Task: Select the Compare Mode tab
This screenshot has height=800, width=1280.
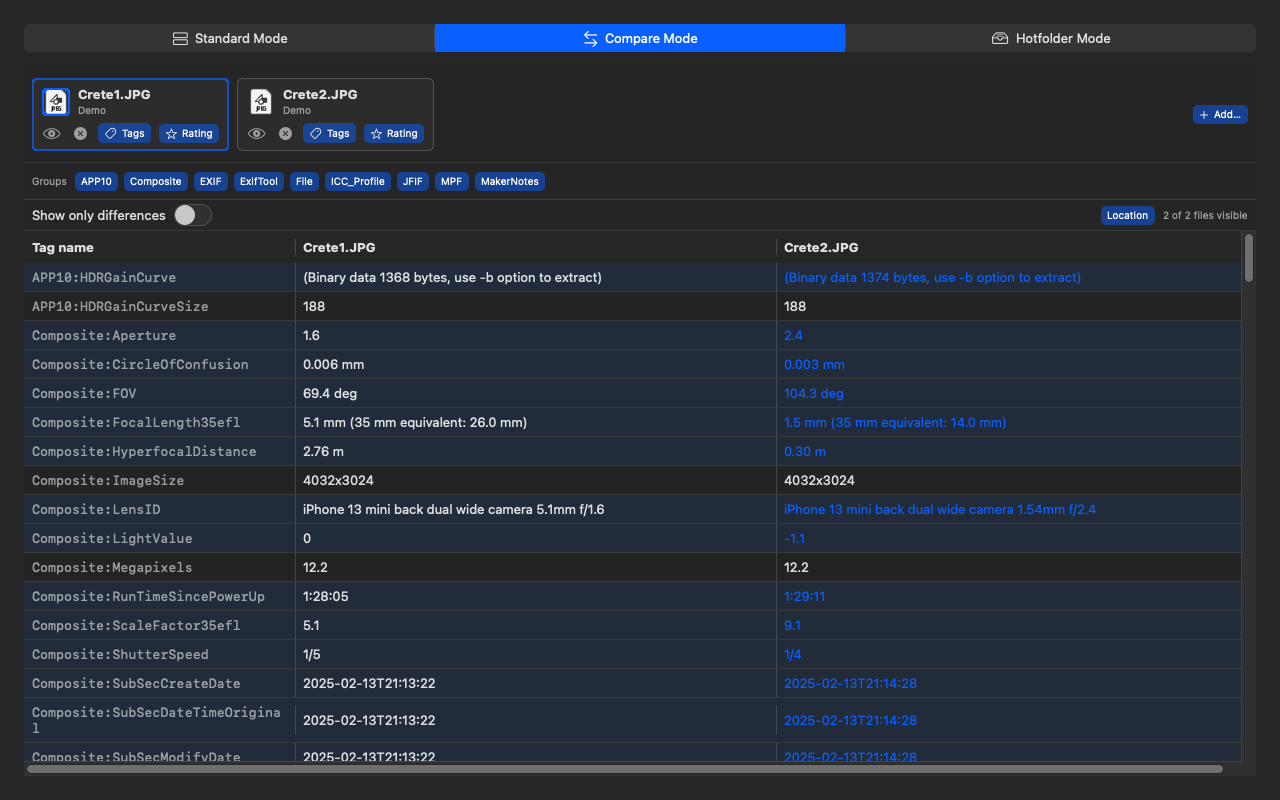Action: pyautogui.click(x=640, y=38)
